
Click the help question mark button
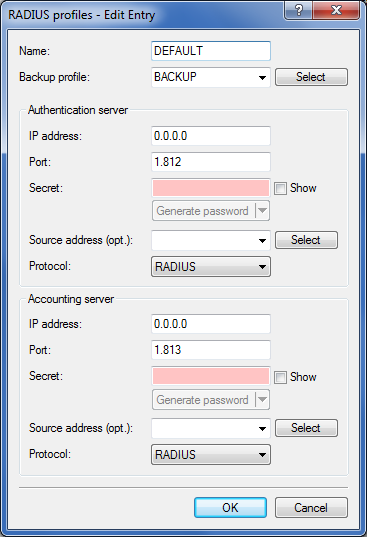coord(299,10)
